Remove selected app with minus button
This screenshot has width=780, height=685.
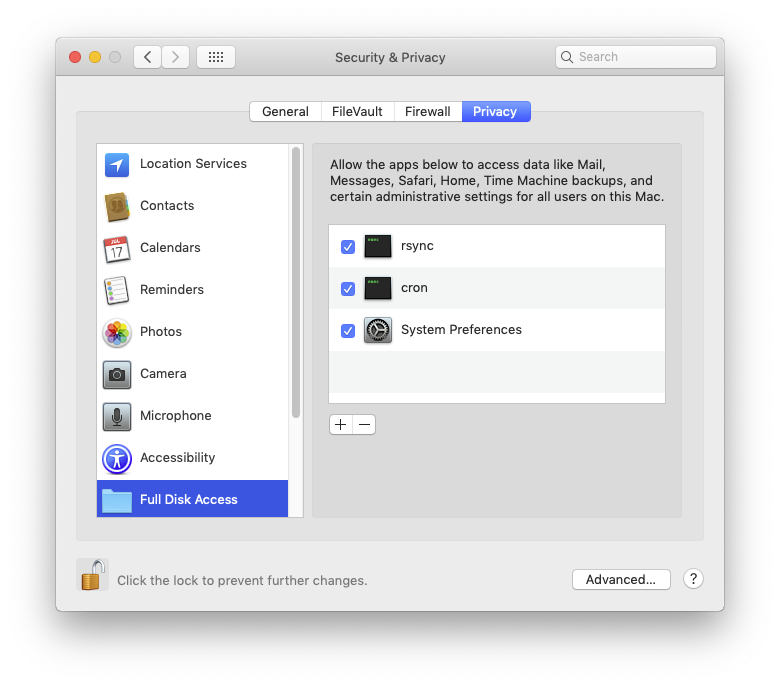pyautogui.click(x=364, y=425)
